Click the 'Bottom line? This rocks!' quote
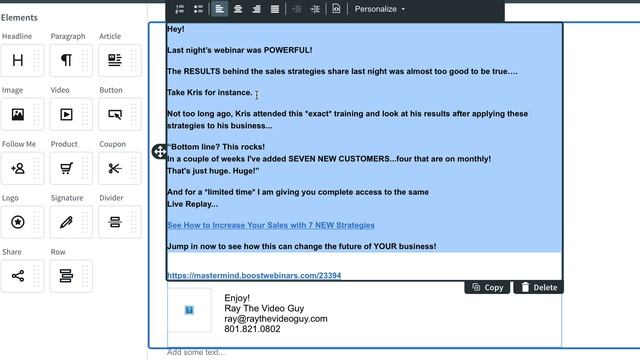This screenshot has height=360, width=640. coord(216,147)
